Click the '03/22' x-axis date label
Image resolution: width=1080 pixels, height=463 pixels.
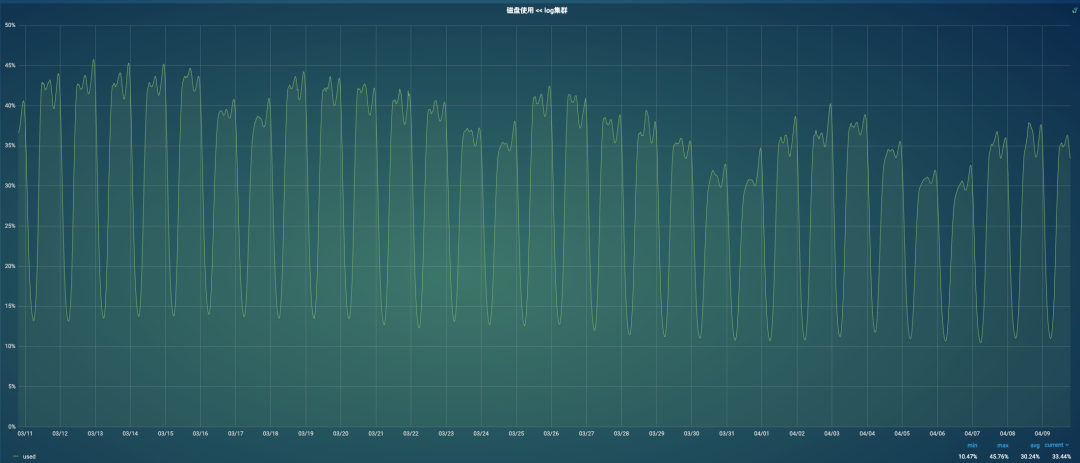pyautogui.click(x=411, y=433)
